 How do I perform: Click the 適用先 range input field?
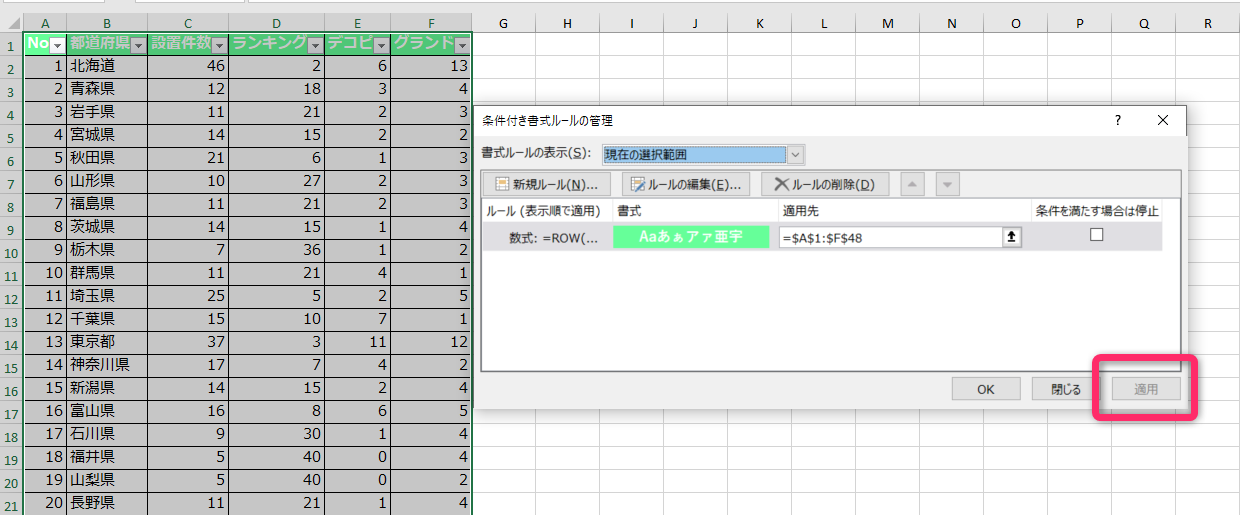coord(890,237)
